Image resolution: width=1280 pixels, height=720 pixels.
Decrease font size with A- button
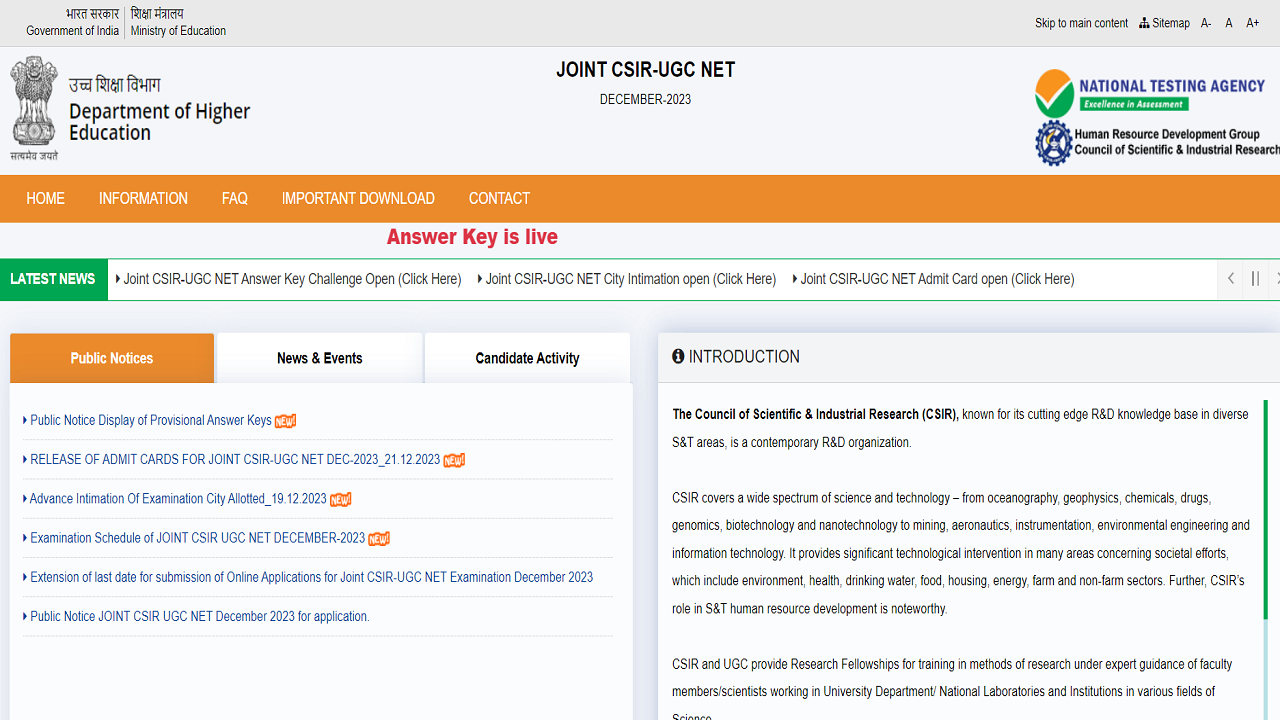point(1206,23)
